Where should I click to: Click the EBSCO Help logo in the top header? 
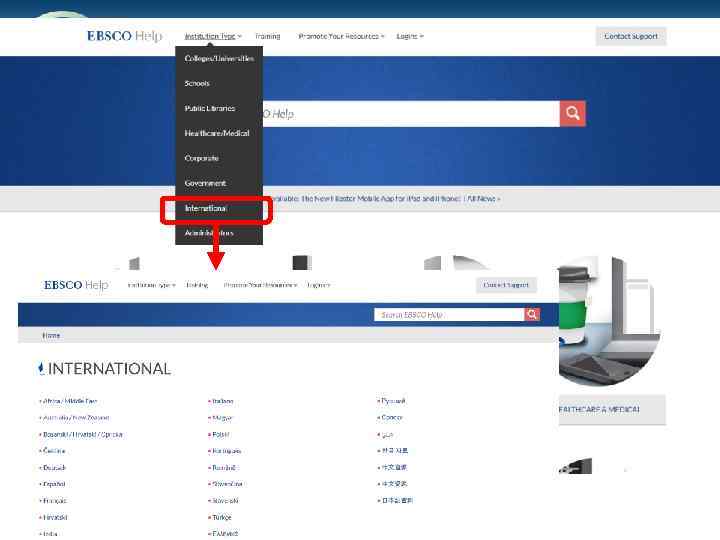click(124, 36)
